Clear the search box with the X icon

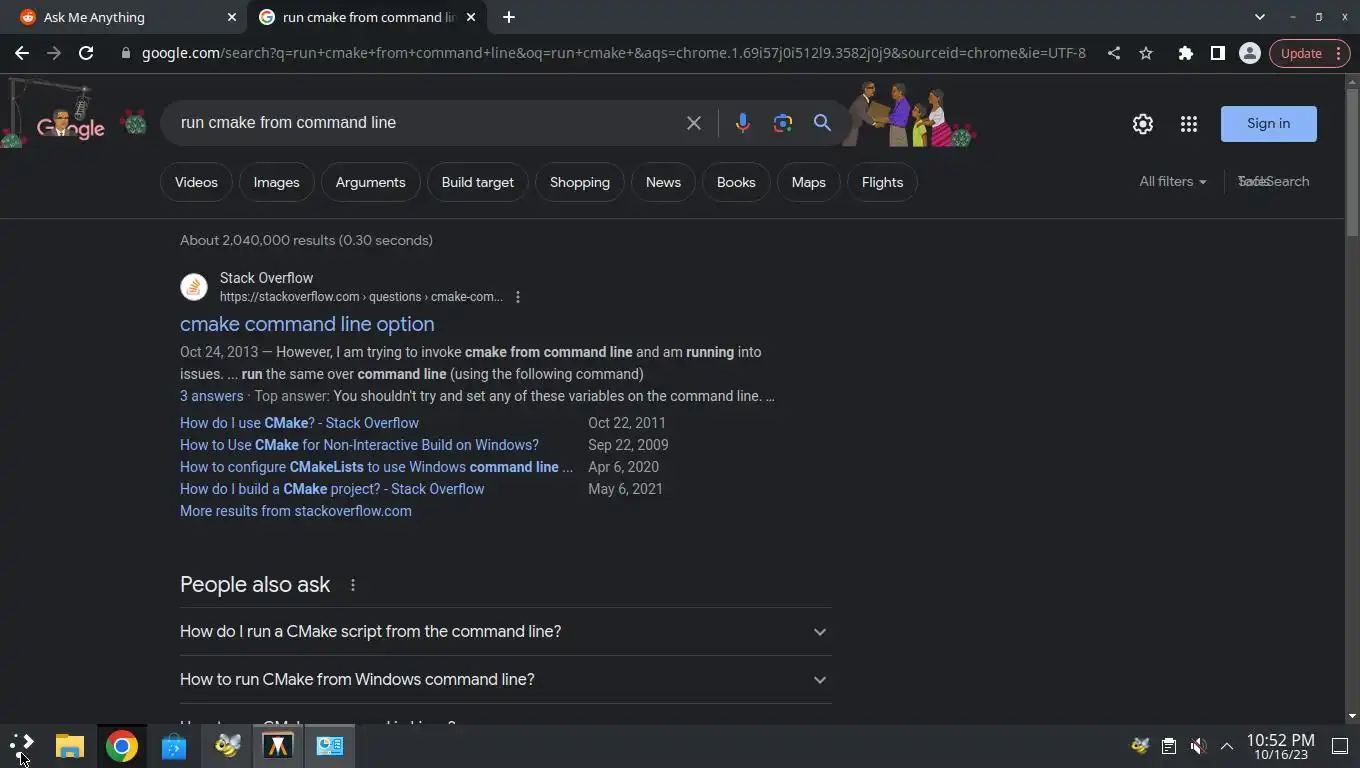pos(693,123)
